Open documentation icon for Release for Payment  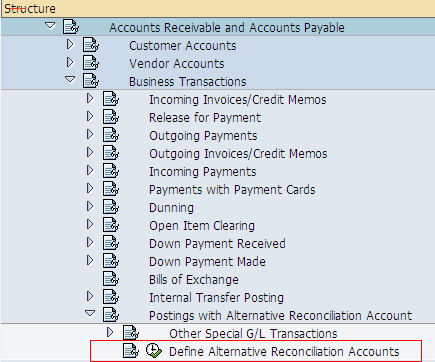(111, 117)
